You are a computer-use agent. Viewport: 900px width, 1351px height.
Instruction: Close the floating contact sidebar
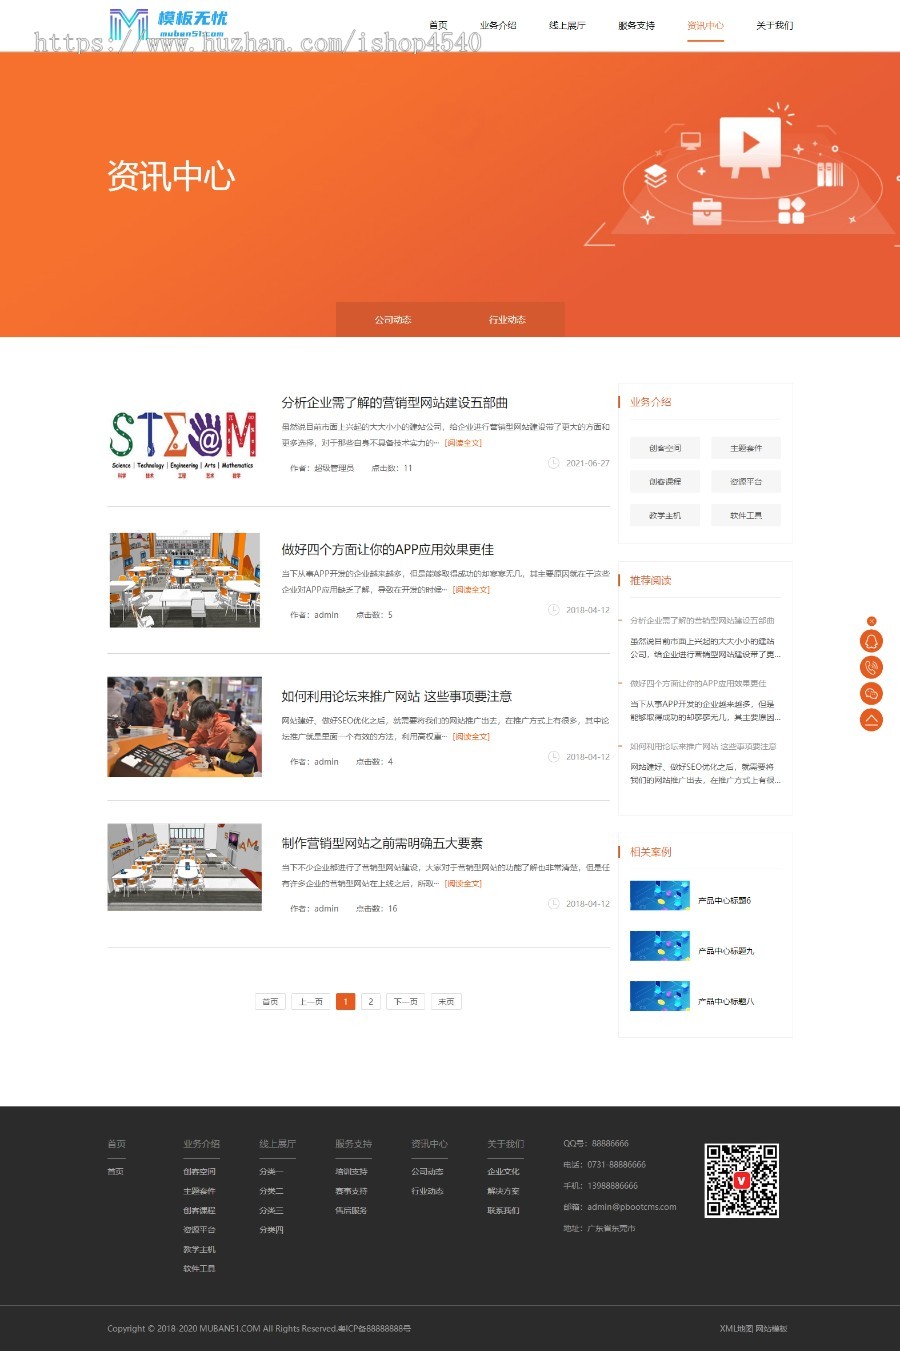(x=871, y=621)
